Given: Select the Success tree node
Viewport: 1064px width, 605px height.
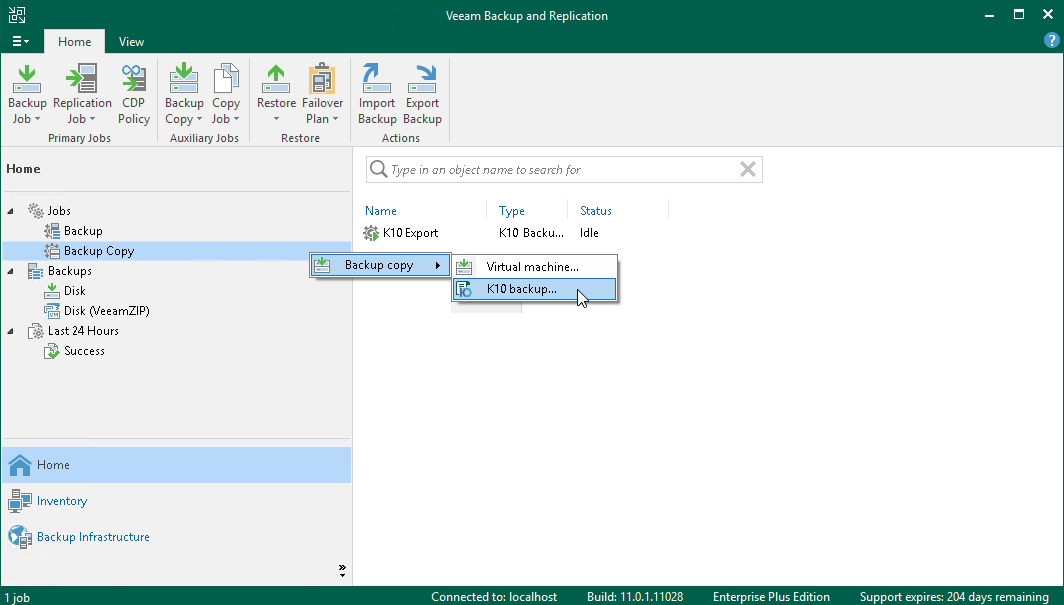Looking at the screenshot, I should [x=84, y=351].
